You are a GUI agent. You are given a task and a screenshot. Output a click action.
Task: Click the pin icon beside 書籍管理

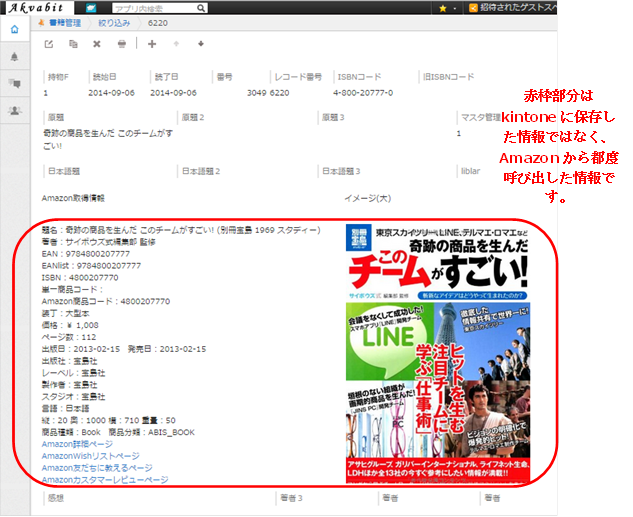tap(41, 23)
